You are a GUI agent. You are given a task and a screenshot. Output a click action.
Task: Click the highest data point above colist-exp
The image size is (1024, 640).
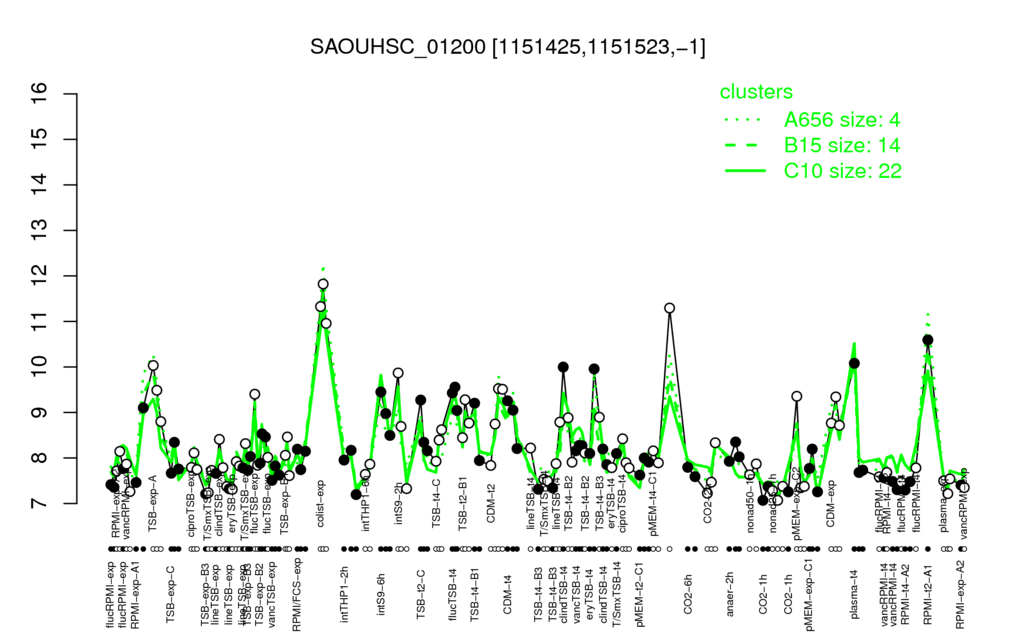(323, 284)
